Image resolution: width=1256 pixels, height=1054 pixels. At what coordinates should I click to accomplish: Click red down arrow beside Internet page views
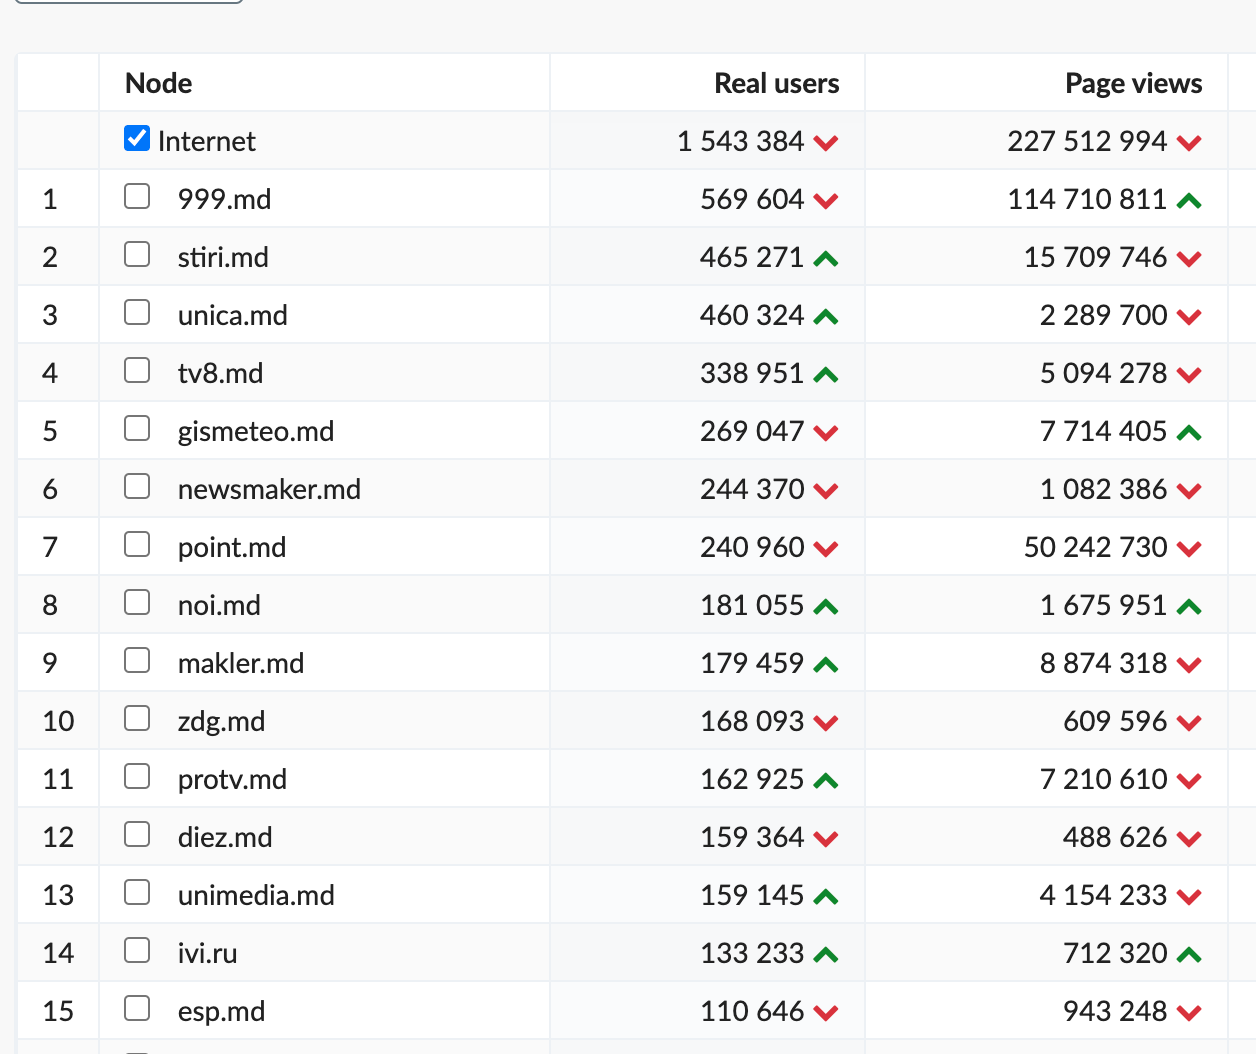coord(1189,143)
